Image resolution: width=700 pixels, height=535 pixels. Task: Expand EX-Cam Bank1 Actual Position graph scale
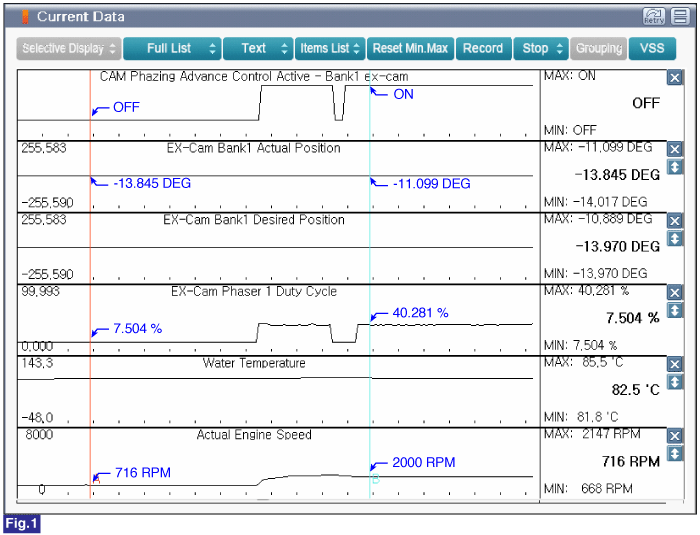point(674,167)
